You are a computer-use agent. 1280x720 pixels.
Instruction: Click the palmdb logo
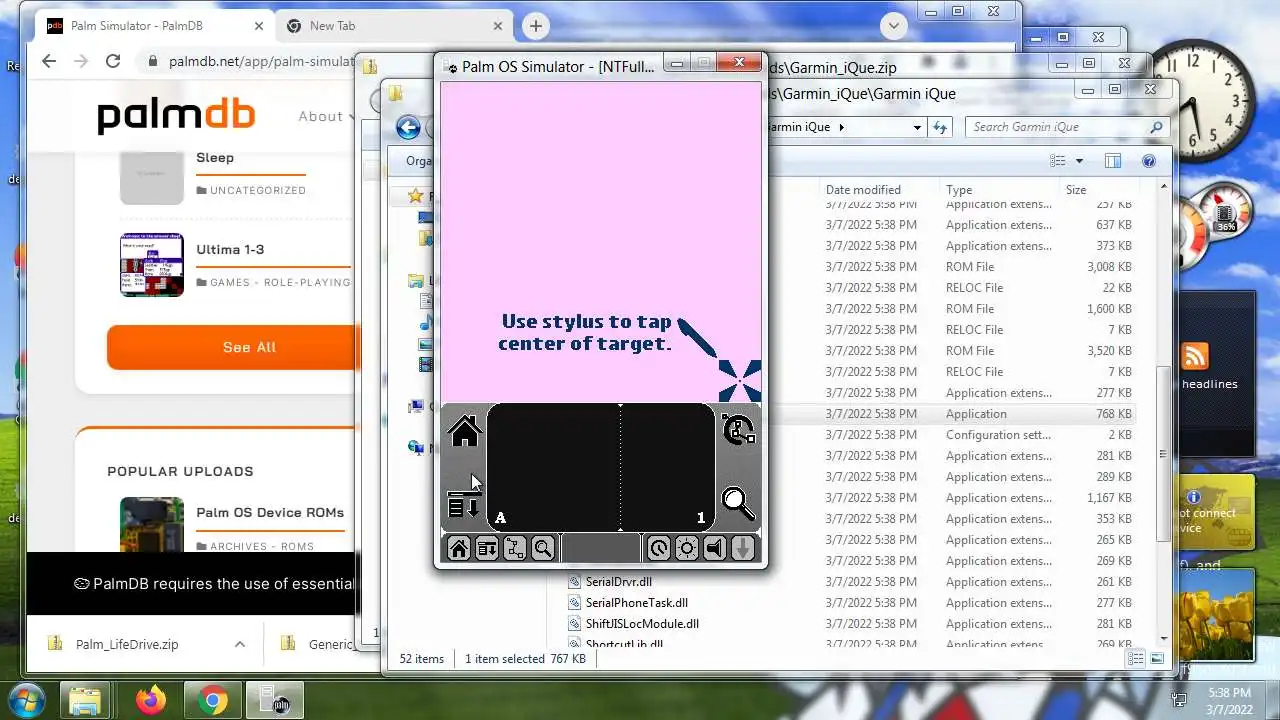pyautogui.click(x=176, y=116)
